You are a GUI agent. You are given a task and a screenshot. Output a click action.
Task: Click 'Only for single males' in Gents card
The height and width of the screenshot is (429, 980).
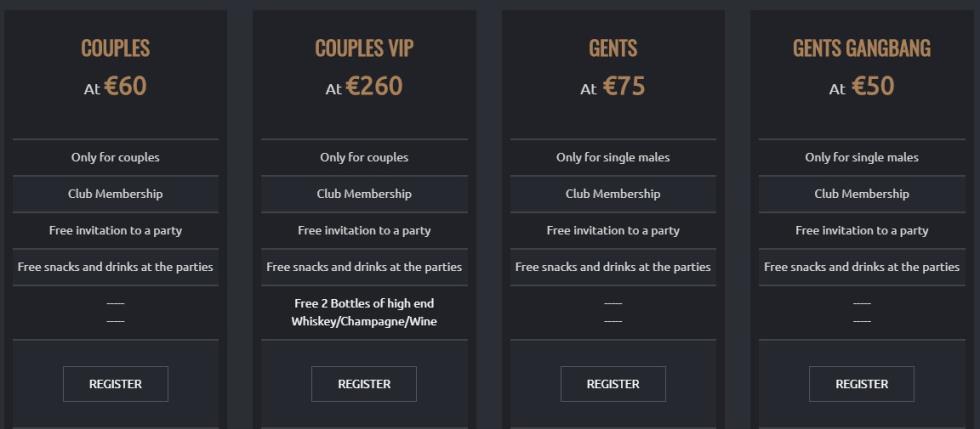[x=613, y=157]
